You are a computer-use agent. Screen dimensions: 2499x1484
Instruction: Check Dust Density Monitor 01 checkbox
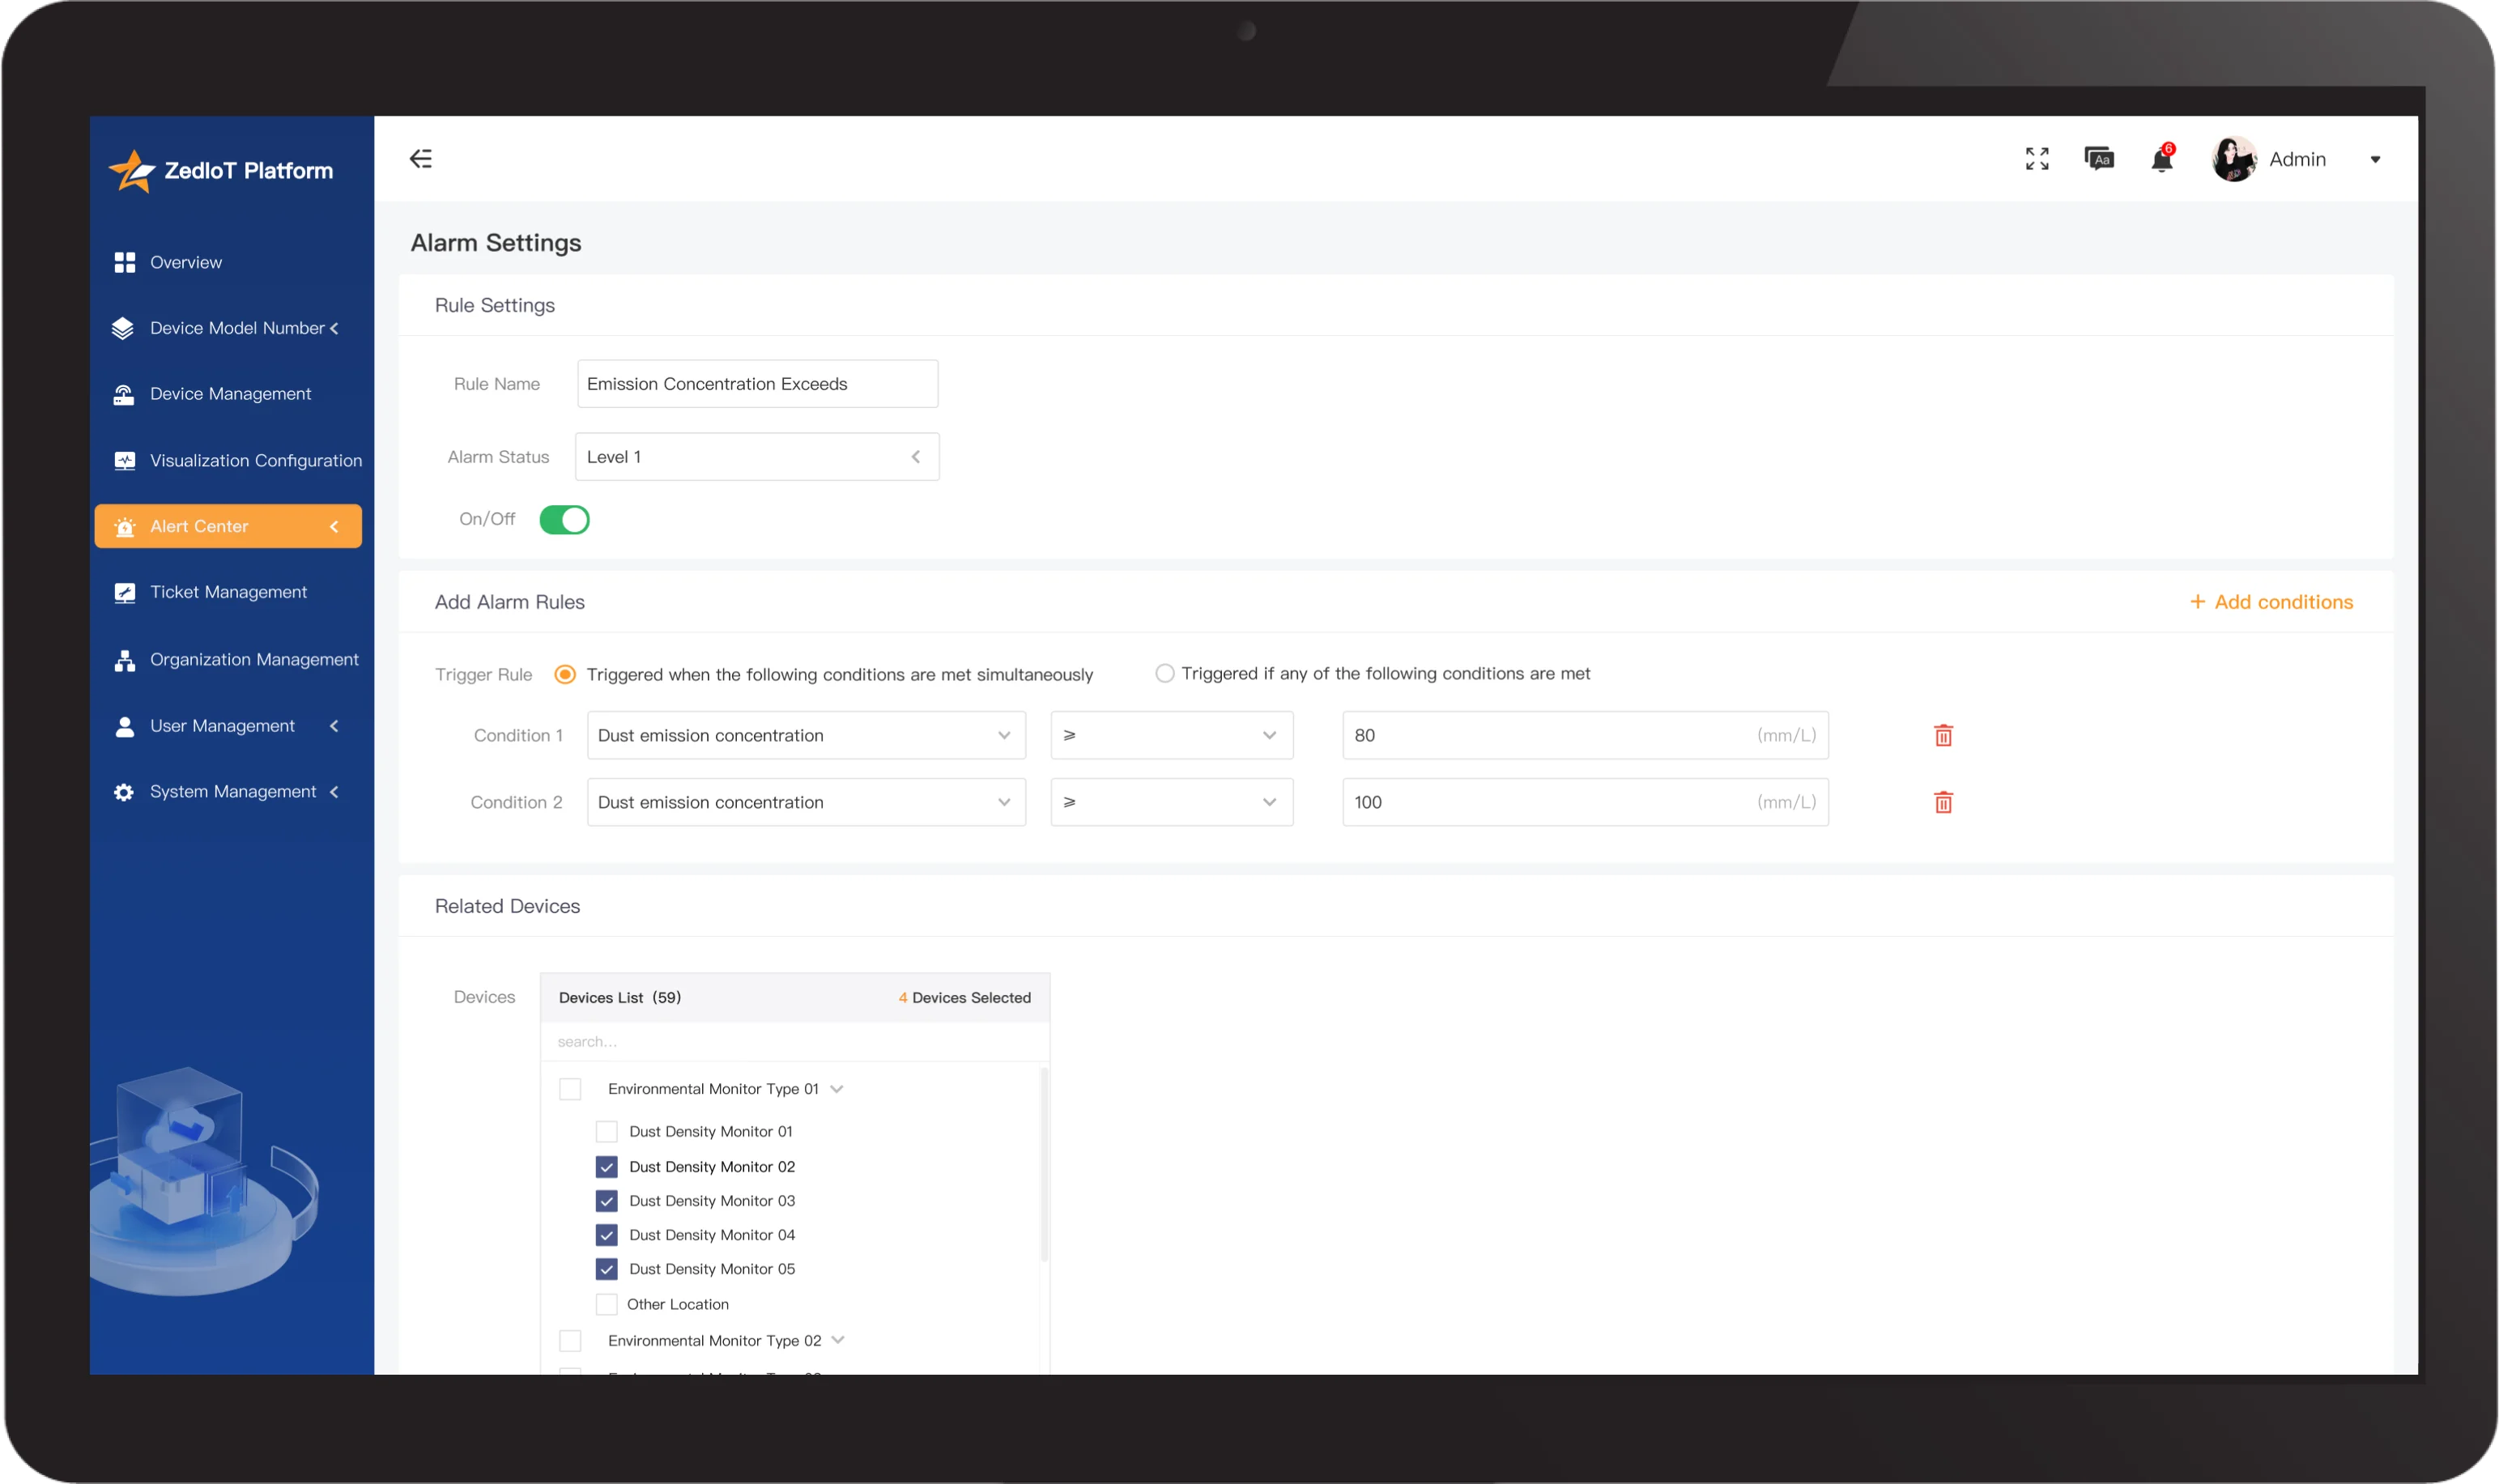[606, 1132]
